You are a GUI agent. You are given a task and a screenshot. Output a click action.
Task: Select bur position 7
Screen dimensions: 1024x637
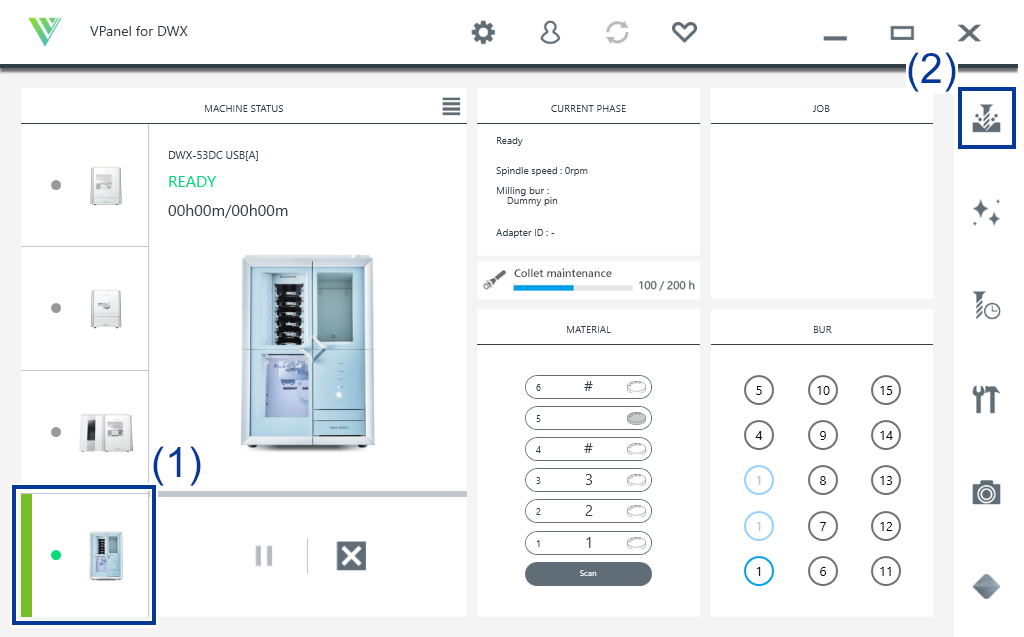click(823, 526)
